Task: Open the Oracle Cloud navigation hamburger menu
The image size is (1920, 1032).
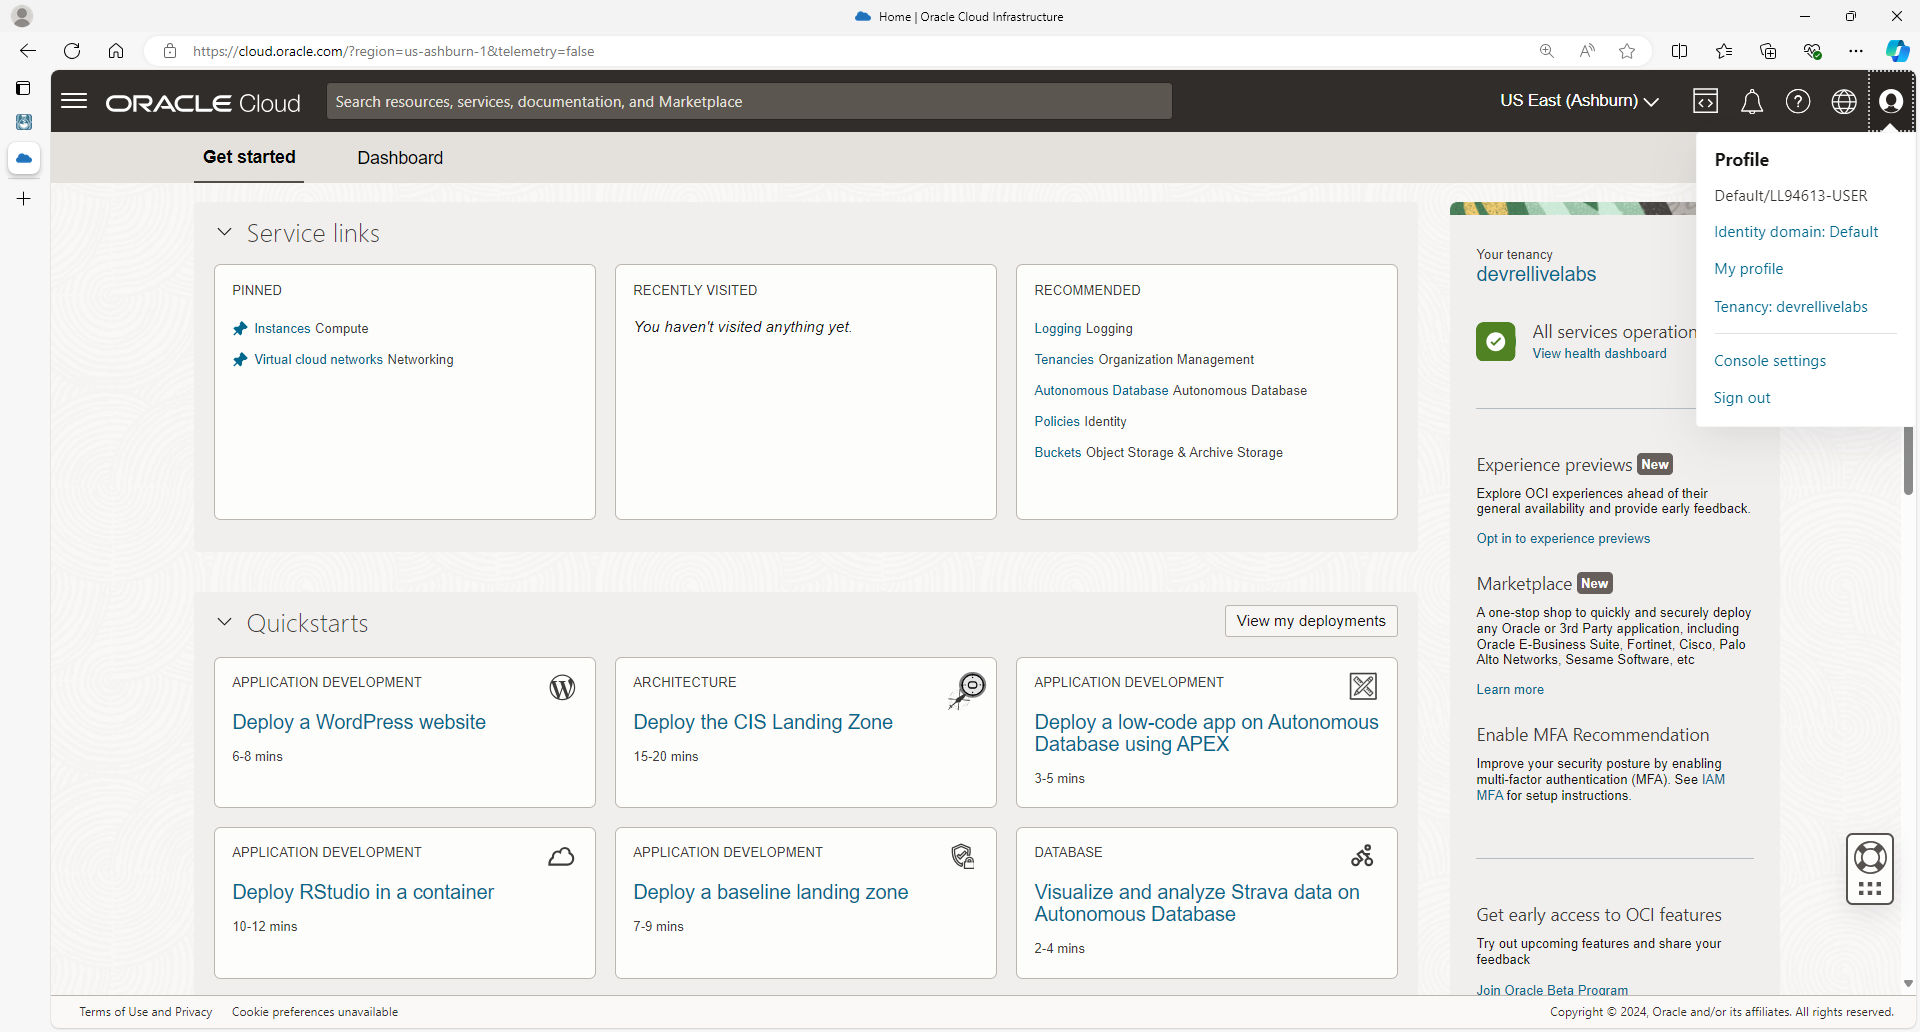Action: coord(74,101)
